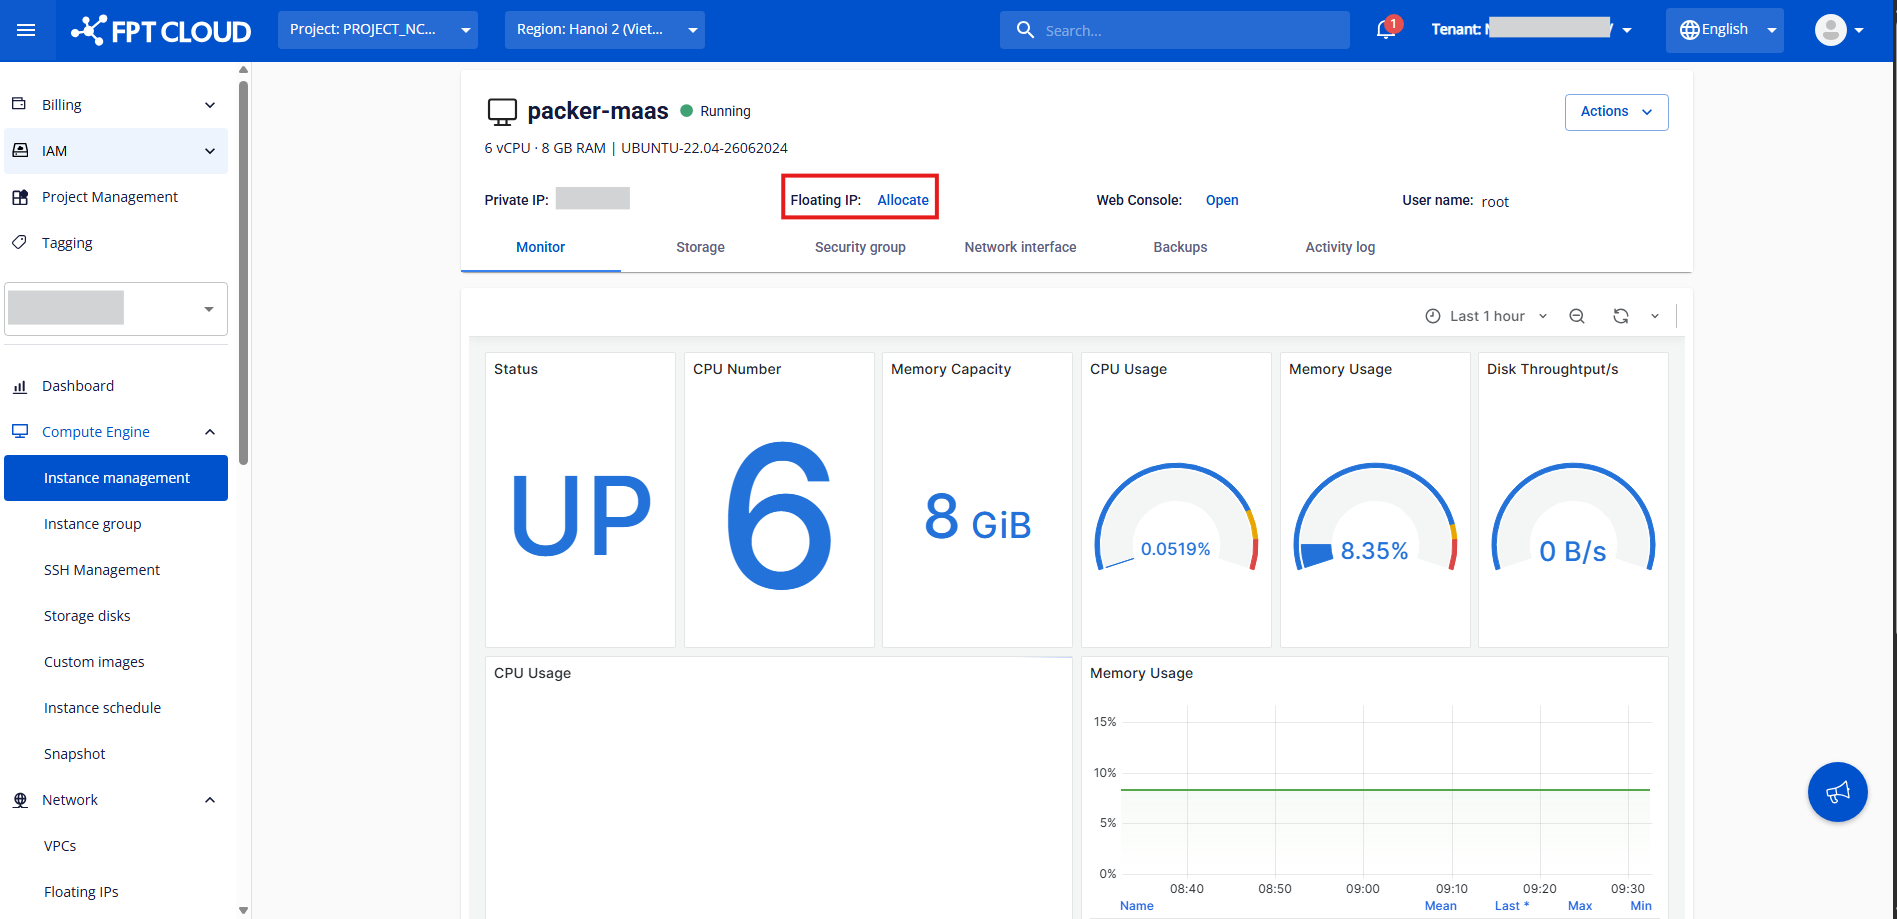Collapse the Compute Engine section
Viewport: 1897px width, 919px height.
(210, 432)
